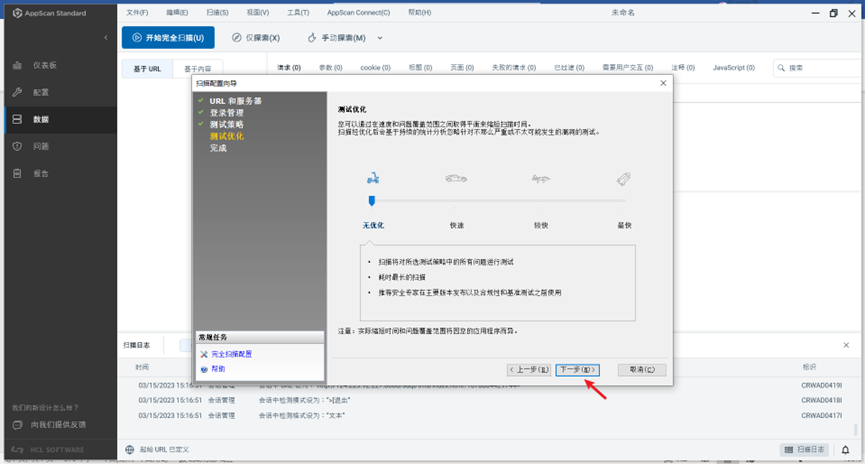Image resolution: width=865 pixels, height=464 pixels.
Task: Click the Explore Only toolbar button
Action: tap(255, 38)
